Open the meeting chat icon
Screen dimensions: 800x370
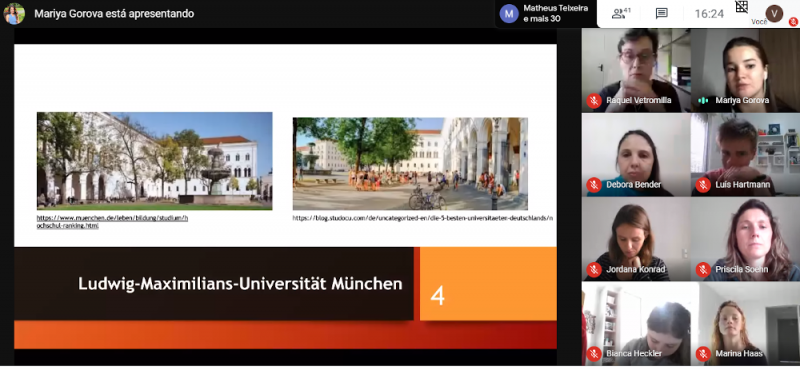point(662,14)
